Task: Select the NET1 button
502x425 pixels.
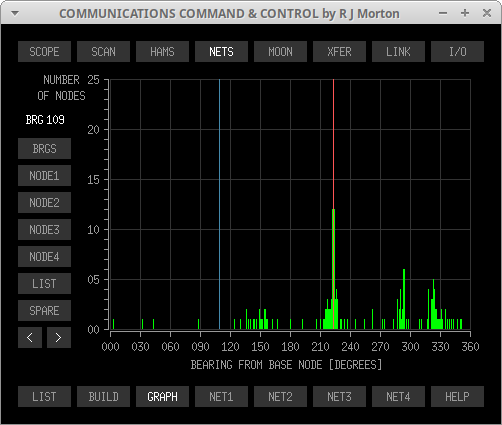Action: pos(221,397)
